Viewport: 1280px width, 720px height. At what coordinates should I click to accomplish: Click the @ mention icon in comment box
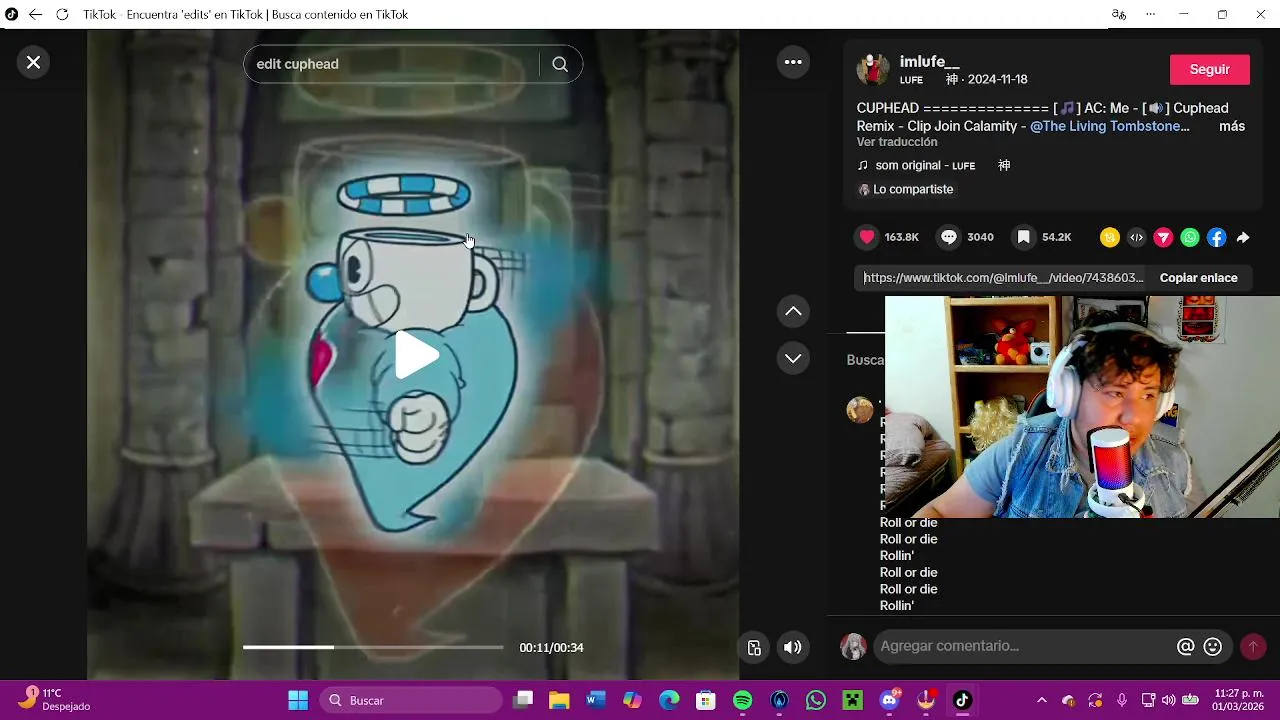click(1185, 647)
